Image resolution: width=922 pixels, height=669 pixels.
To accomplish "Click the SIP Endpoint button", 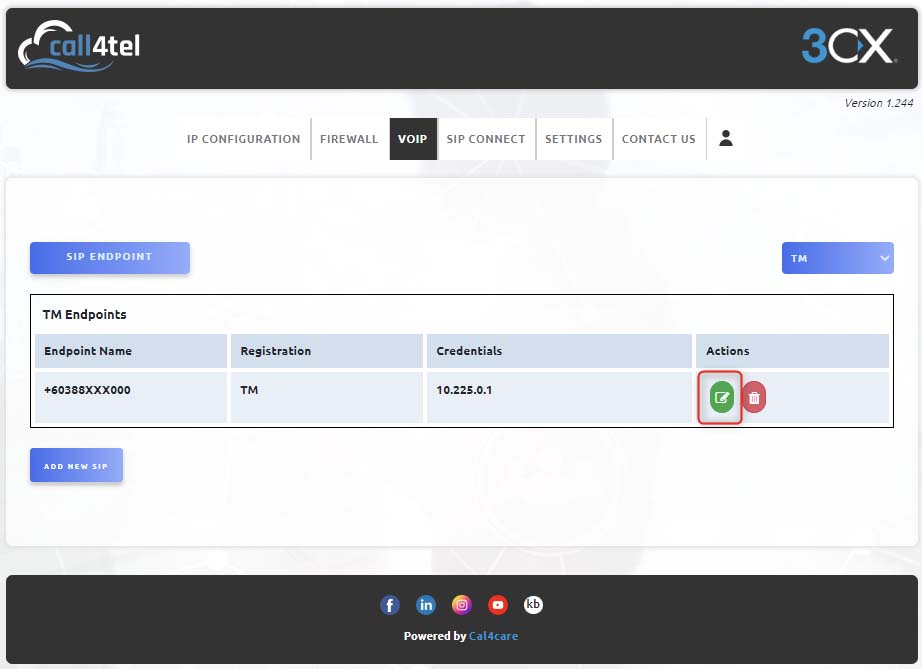I will 110,257.
